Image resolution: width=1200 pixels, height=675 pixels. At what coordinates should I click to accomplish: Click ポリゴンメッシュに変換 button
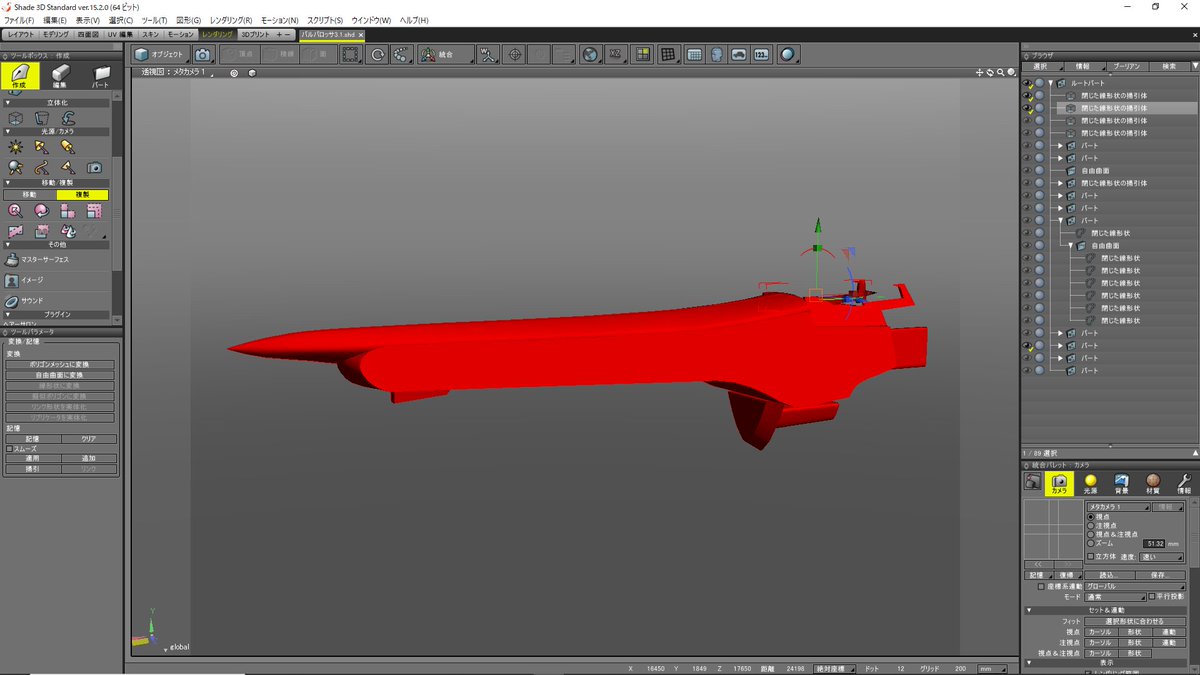point(61,364)
